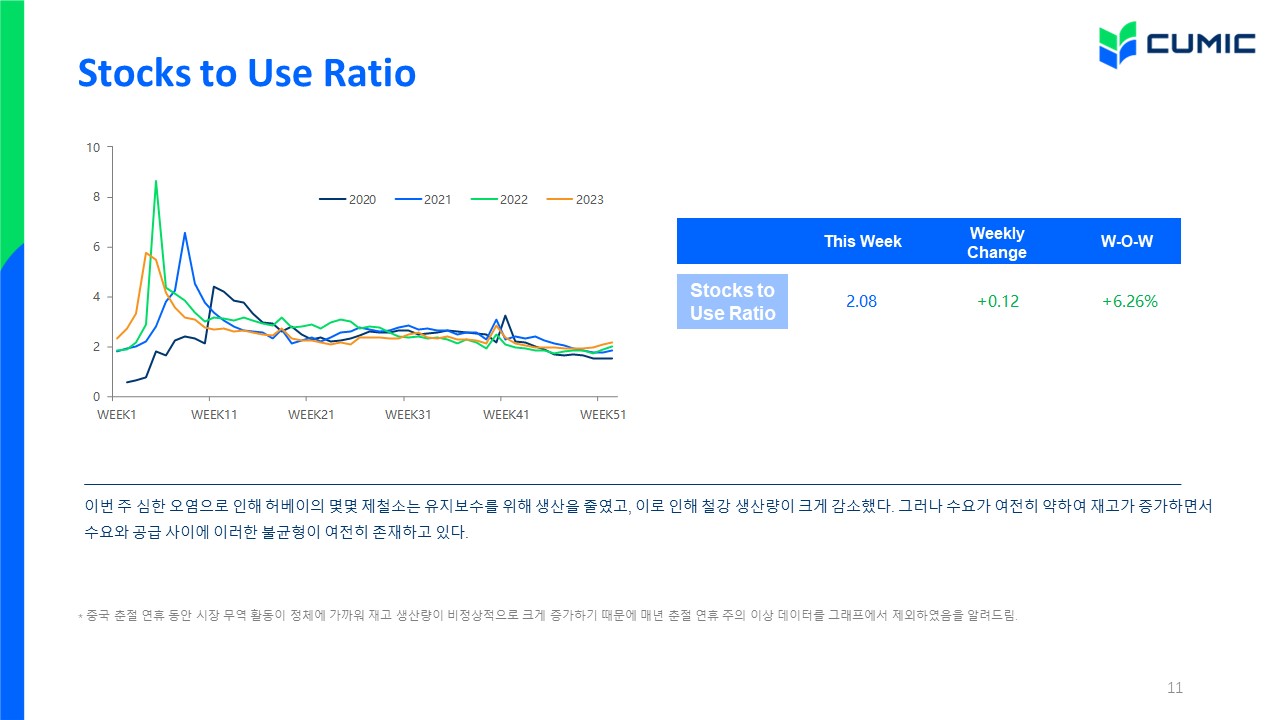Click the slide page number 11
This screenshot has width=1280, height=720.
click(x=1175, y=688)
